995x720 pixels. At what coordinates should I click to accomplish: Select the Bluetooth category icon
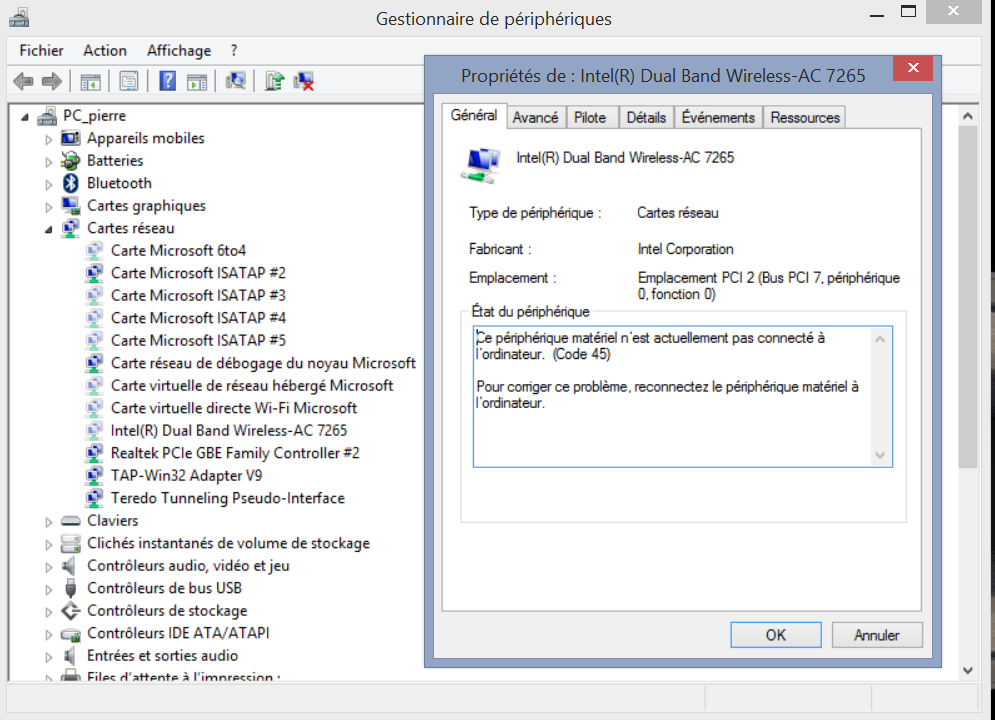click(70, 183)
